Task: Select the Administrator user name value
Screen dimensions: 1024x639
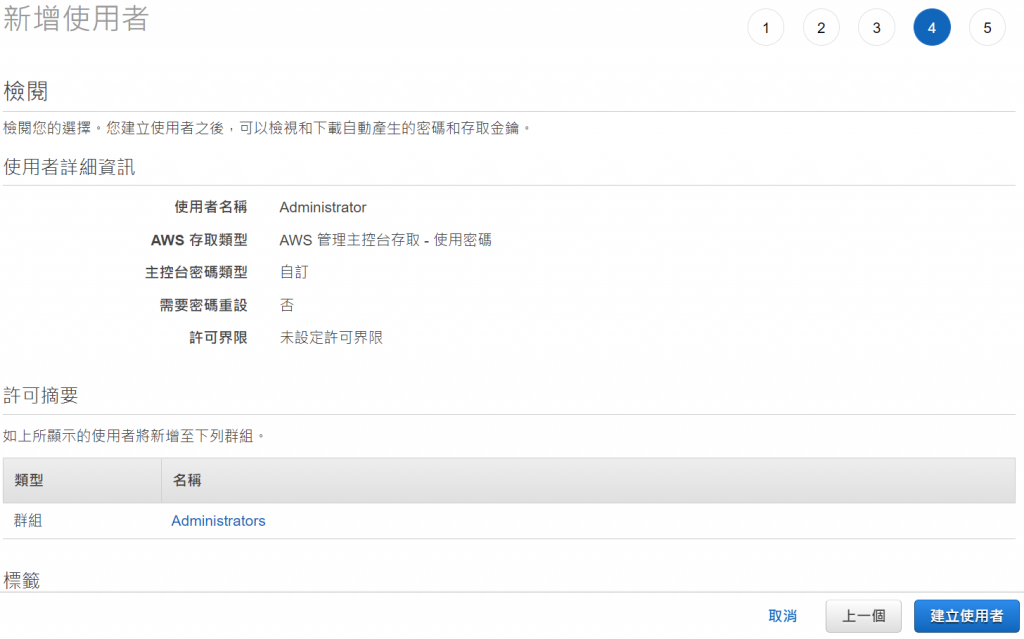Action: click(323, 207)
